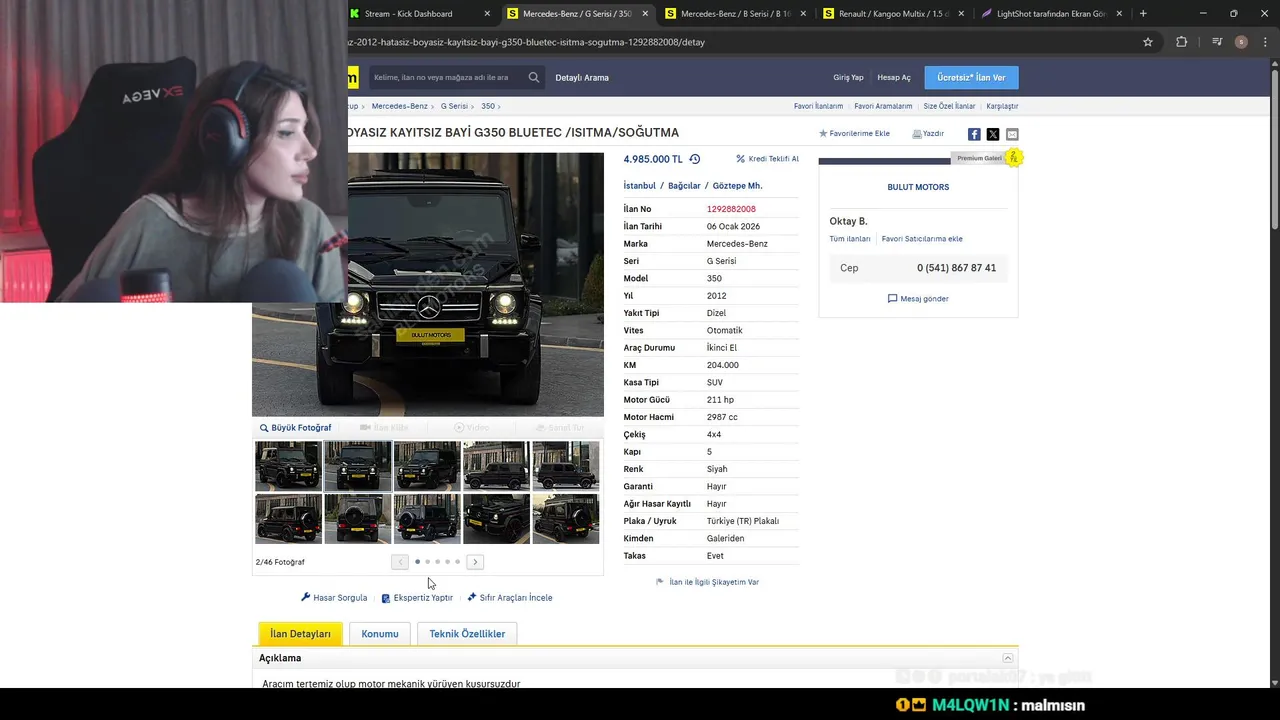Click the percent icon for Kredi Teklifi Al

pos(741,159)
